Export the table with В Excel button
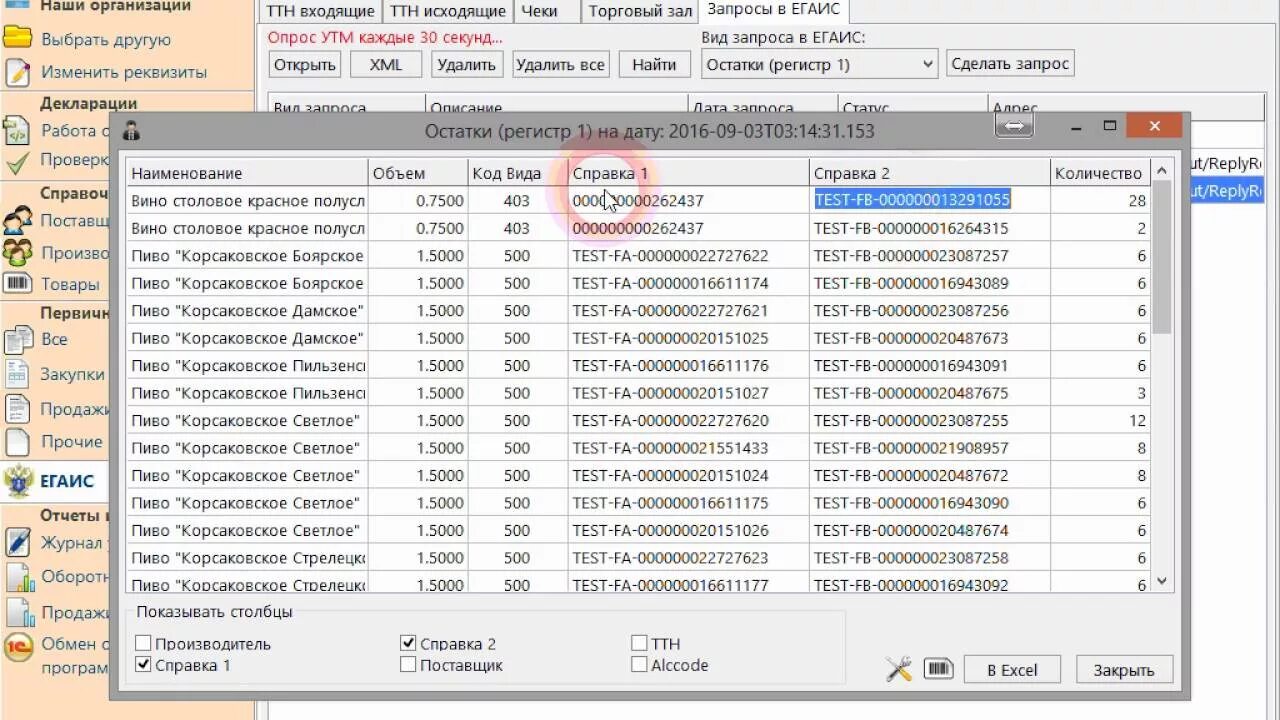 pos(1012,670)
